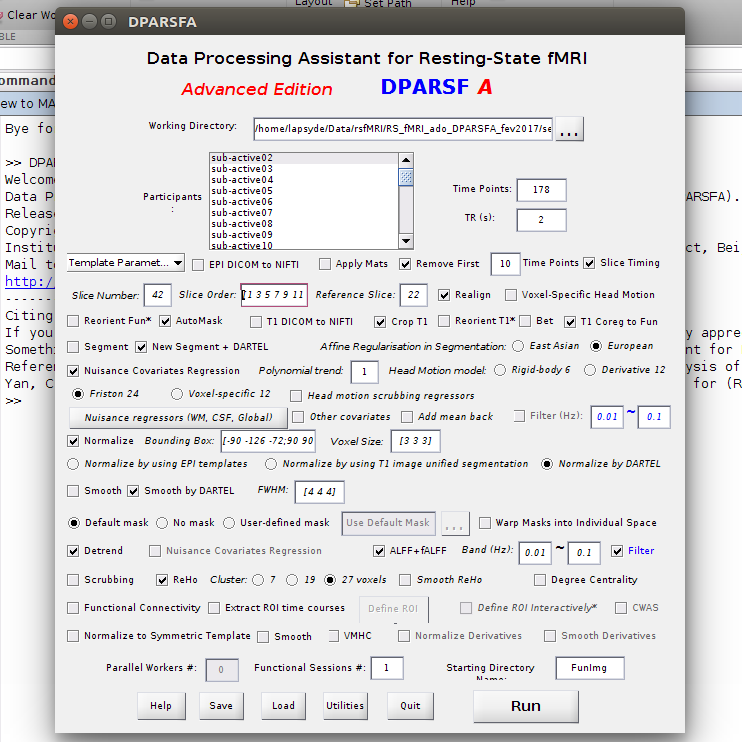Select ReHo cluster of 7 voxels
The width and height of the screenshot is (742, 742).
pos(258,580)
